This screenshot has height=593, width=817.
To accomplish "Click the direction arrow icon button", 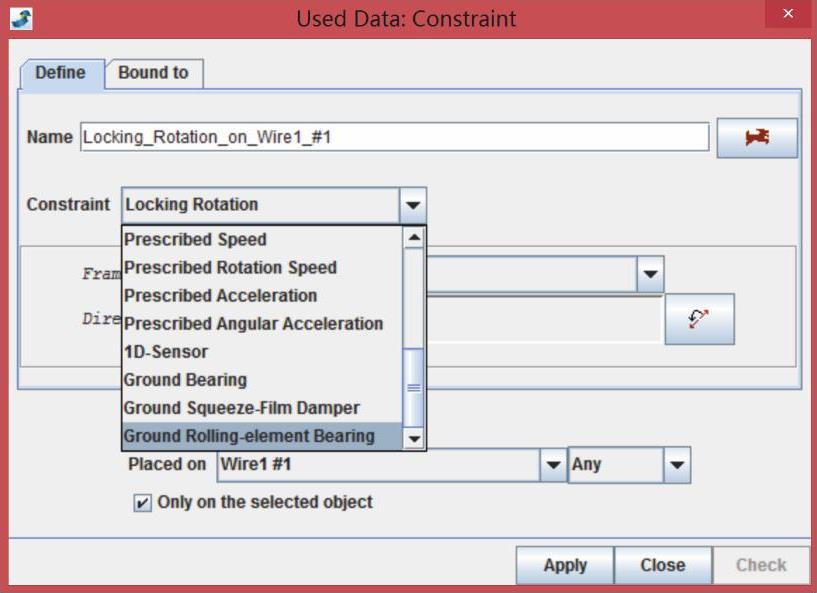I will coord(699,319).
